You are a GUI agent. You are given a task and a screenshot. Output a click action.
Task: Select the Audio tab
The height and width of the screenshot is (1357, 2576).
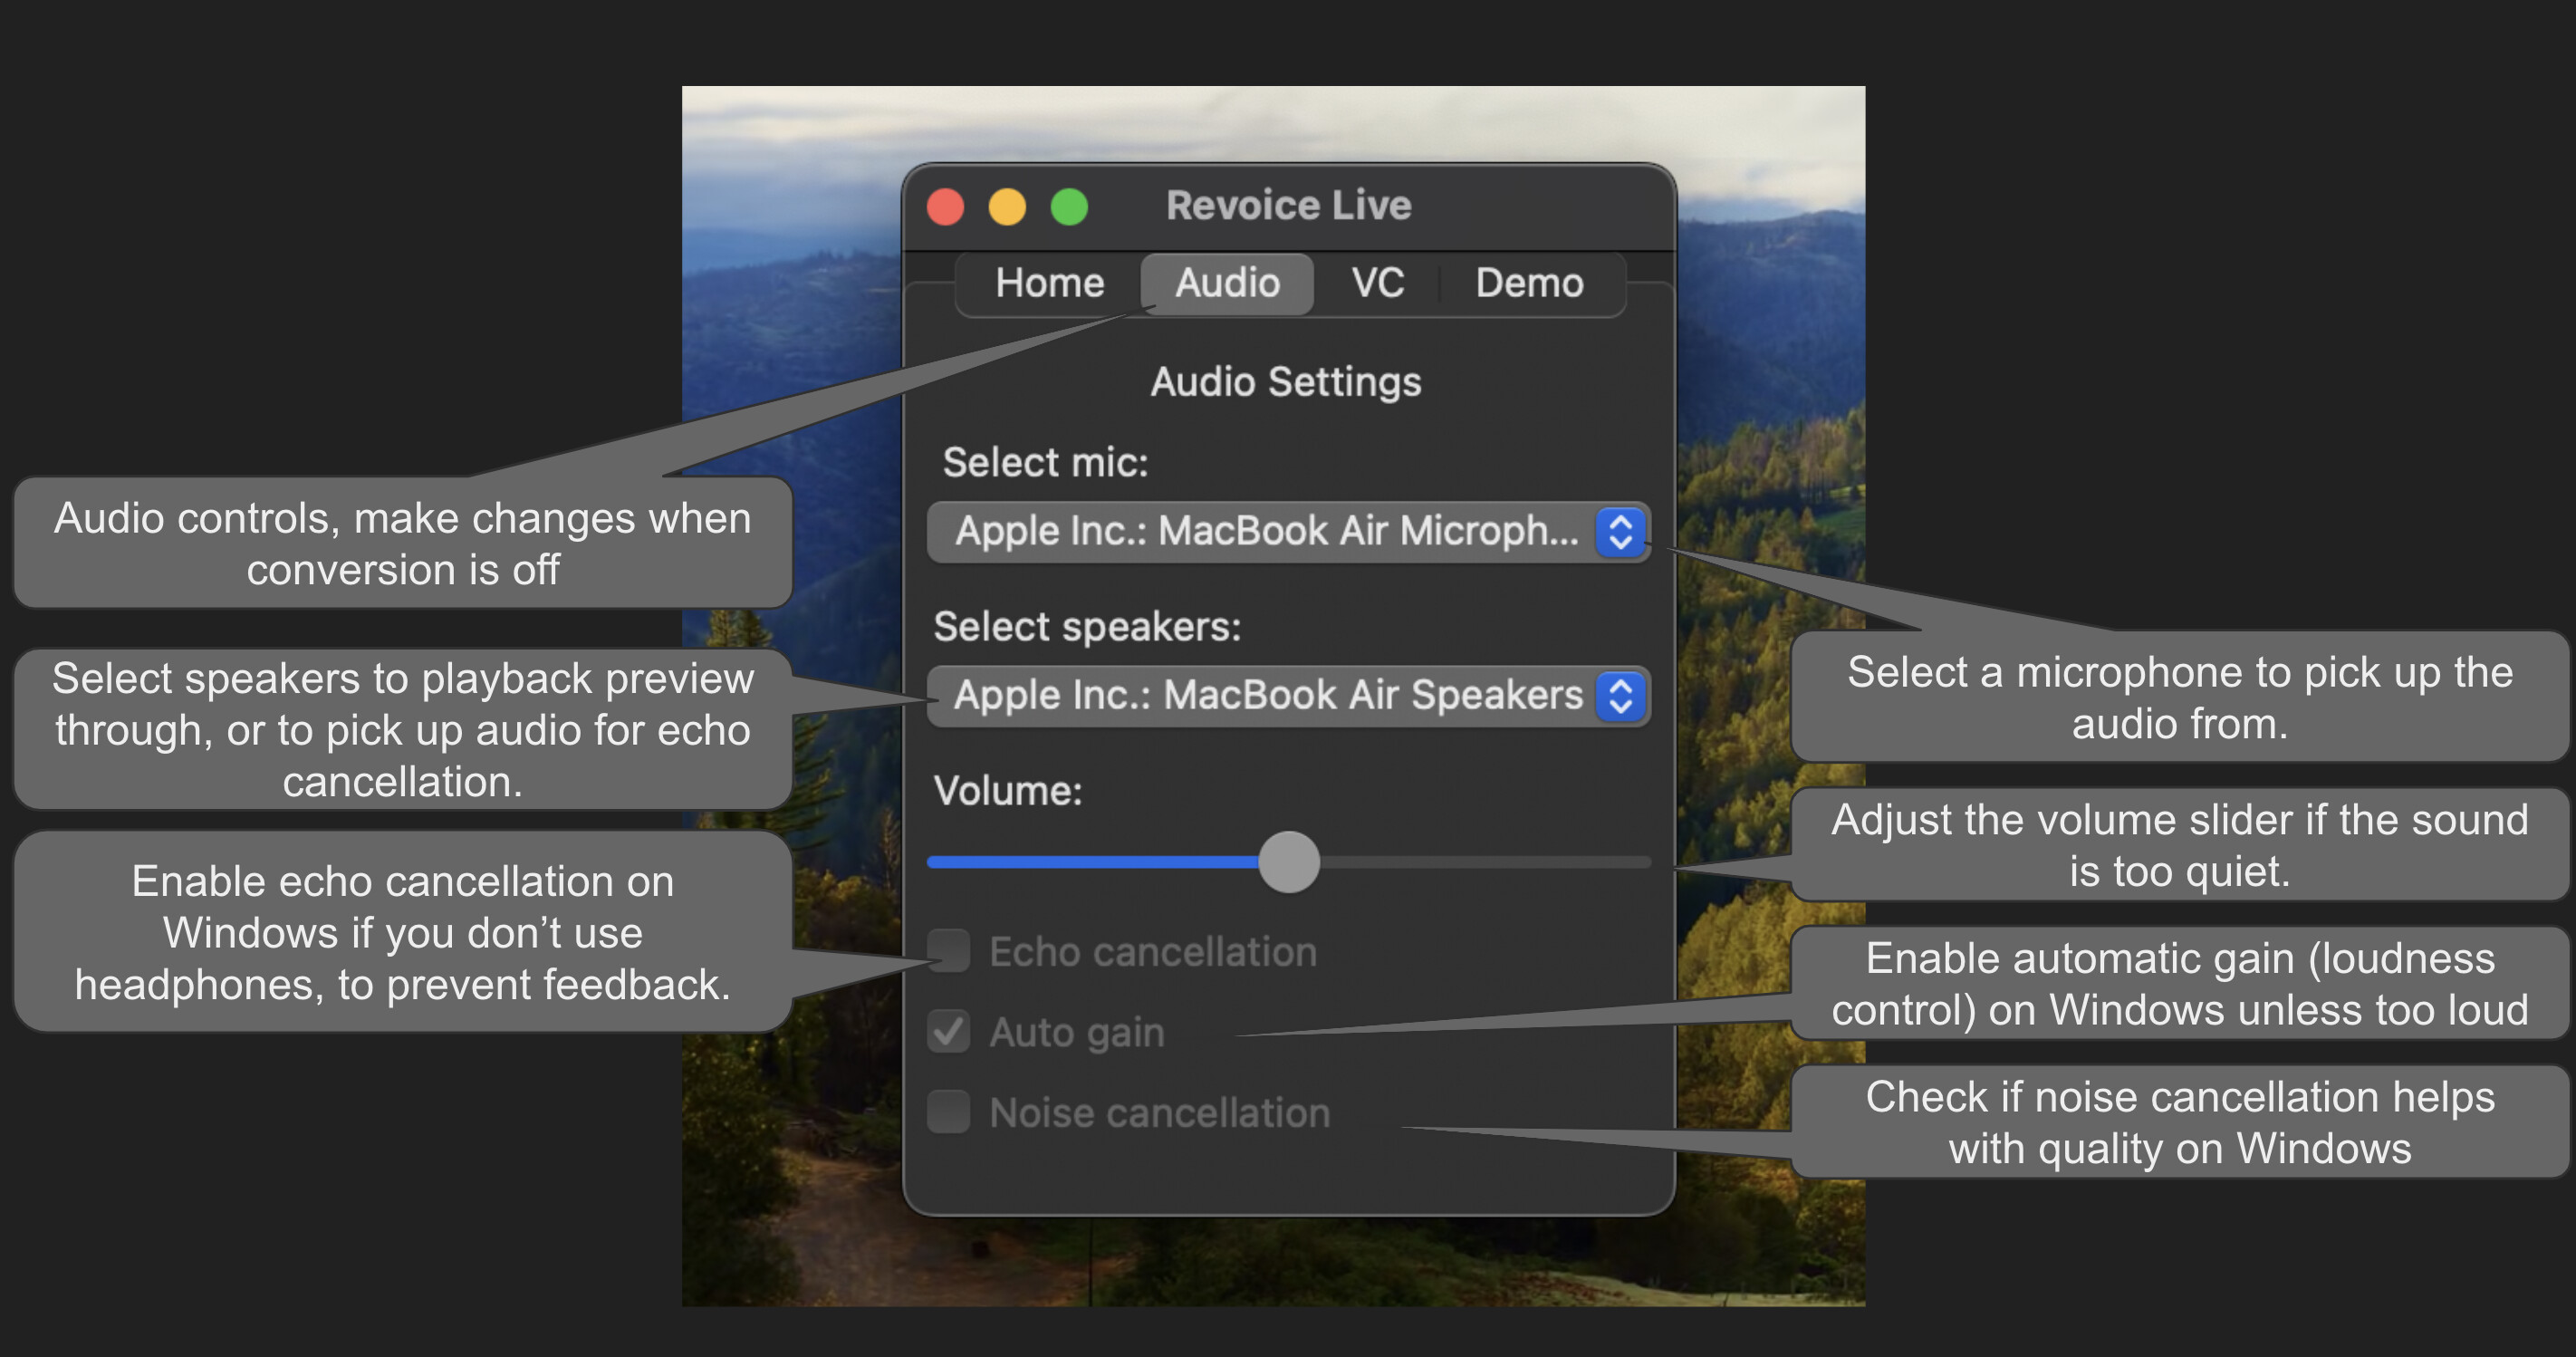[1226, 283]
